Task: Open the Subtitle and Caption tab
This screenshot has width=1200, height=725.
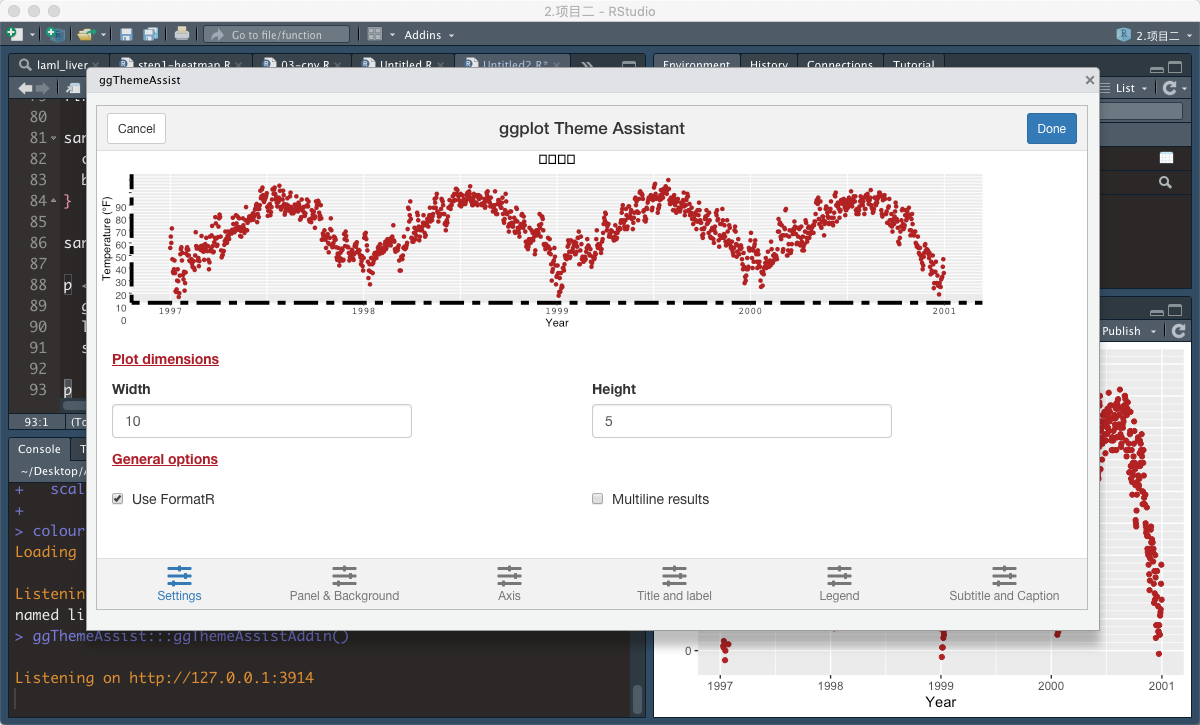Action: click(x=1004, y=583)
